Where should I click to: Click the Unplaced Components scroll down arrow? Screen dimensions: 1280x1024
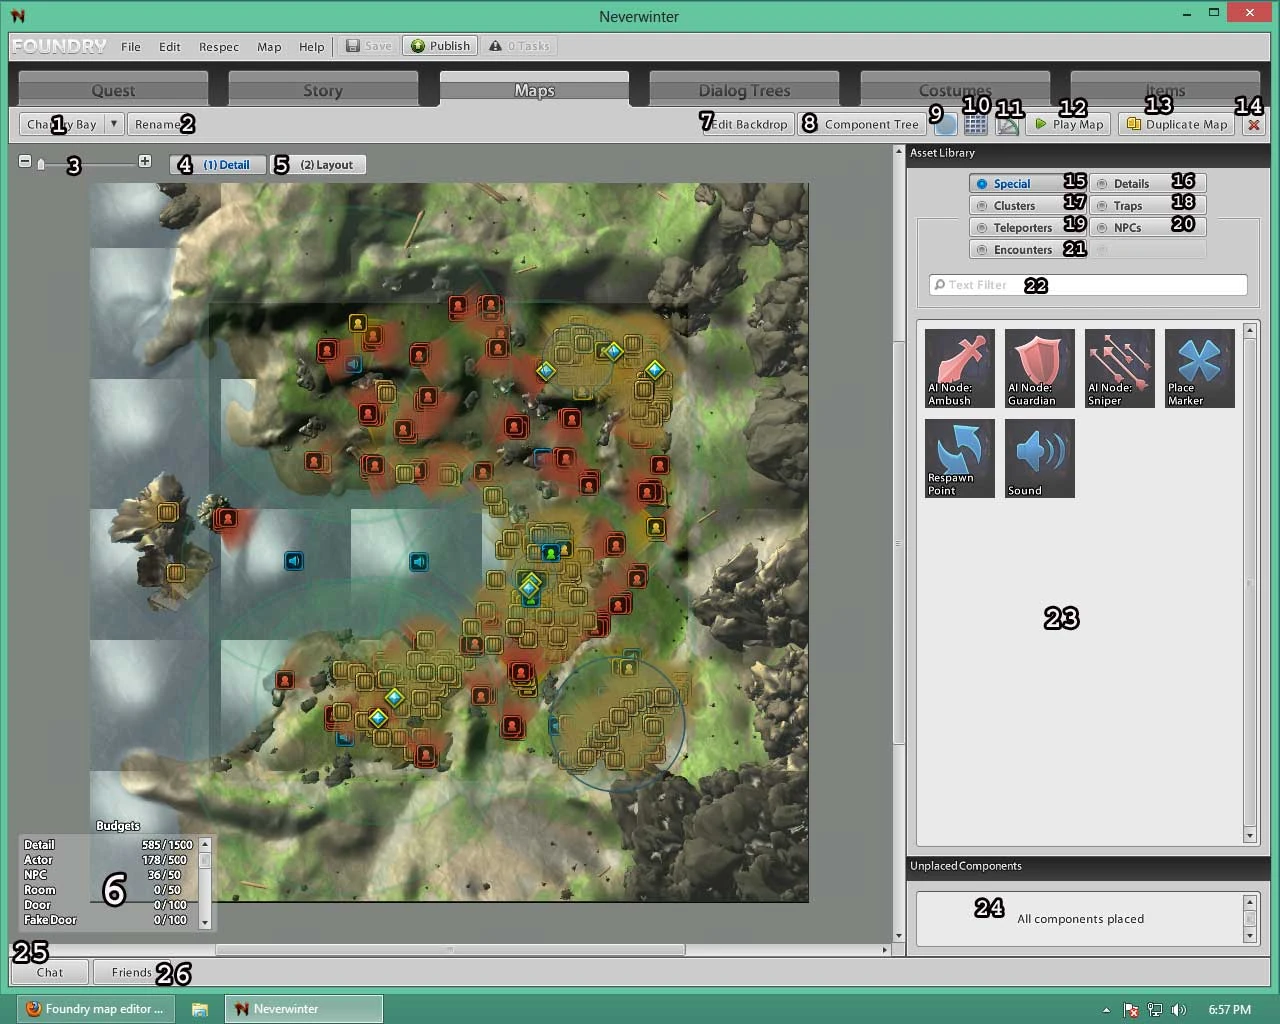pyautogui.click(x=1250, y=936)
